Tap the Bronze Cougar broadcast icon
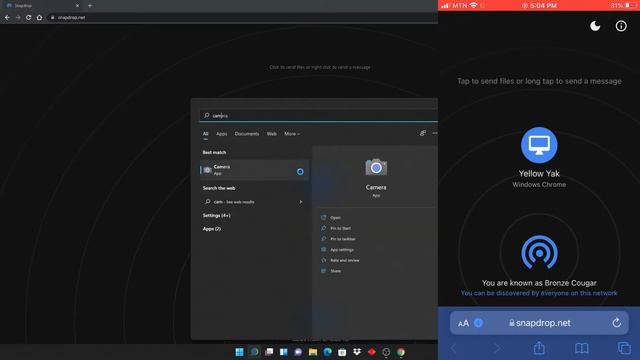Image resolution: width=640 pixels, height=360 pixels. (x=539, y=252)
